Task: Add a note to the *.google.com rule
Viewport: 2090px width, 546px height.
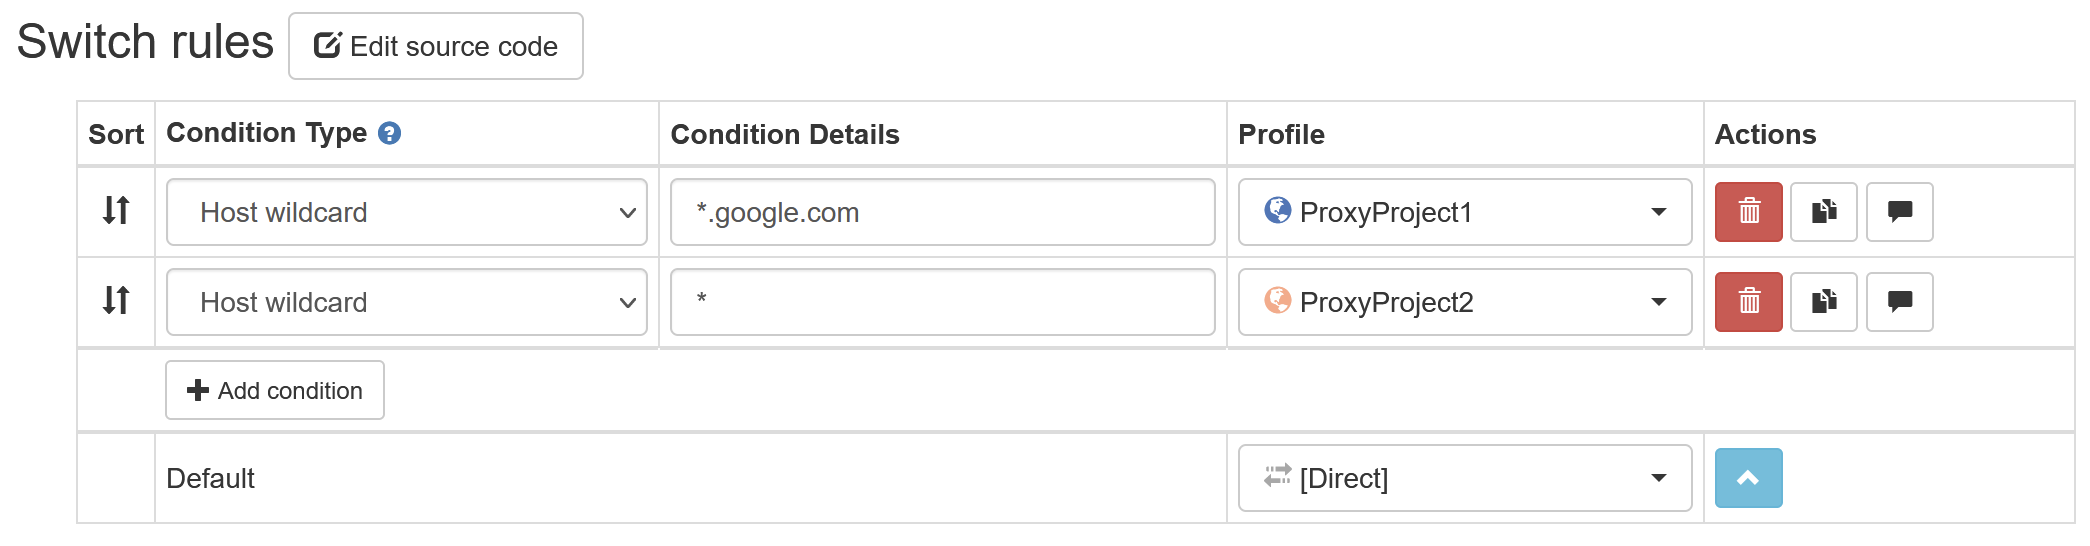Action: (x=1899, y=212)
